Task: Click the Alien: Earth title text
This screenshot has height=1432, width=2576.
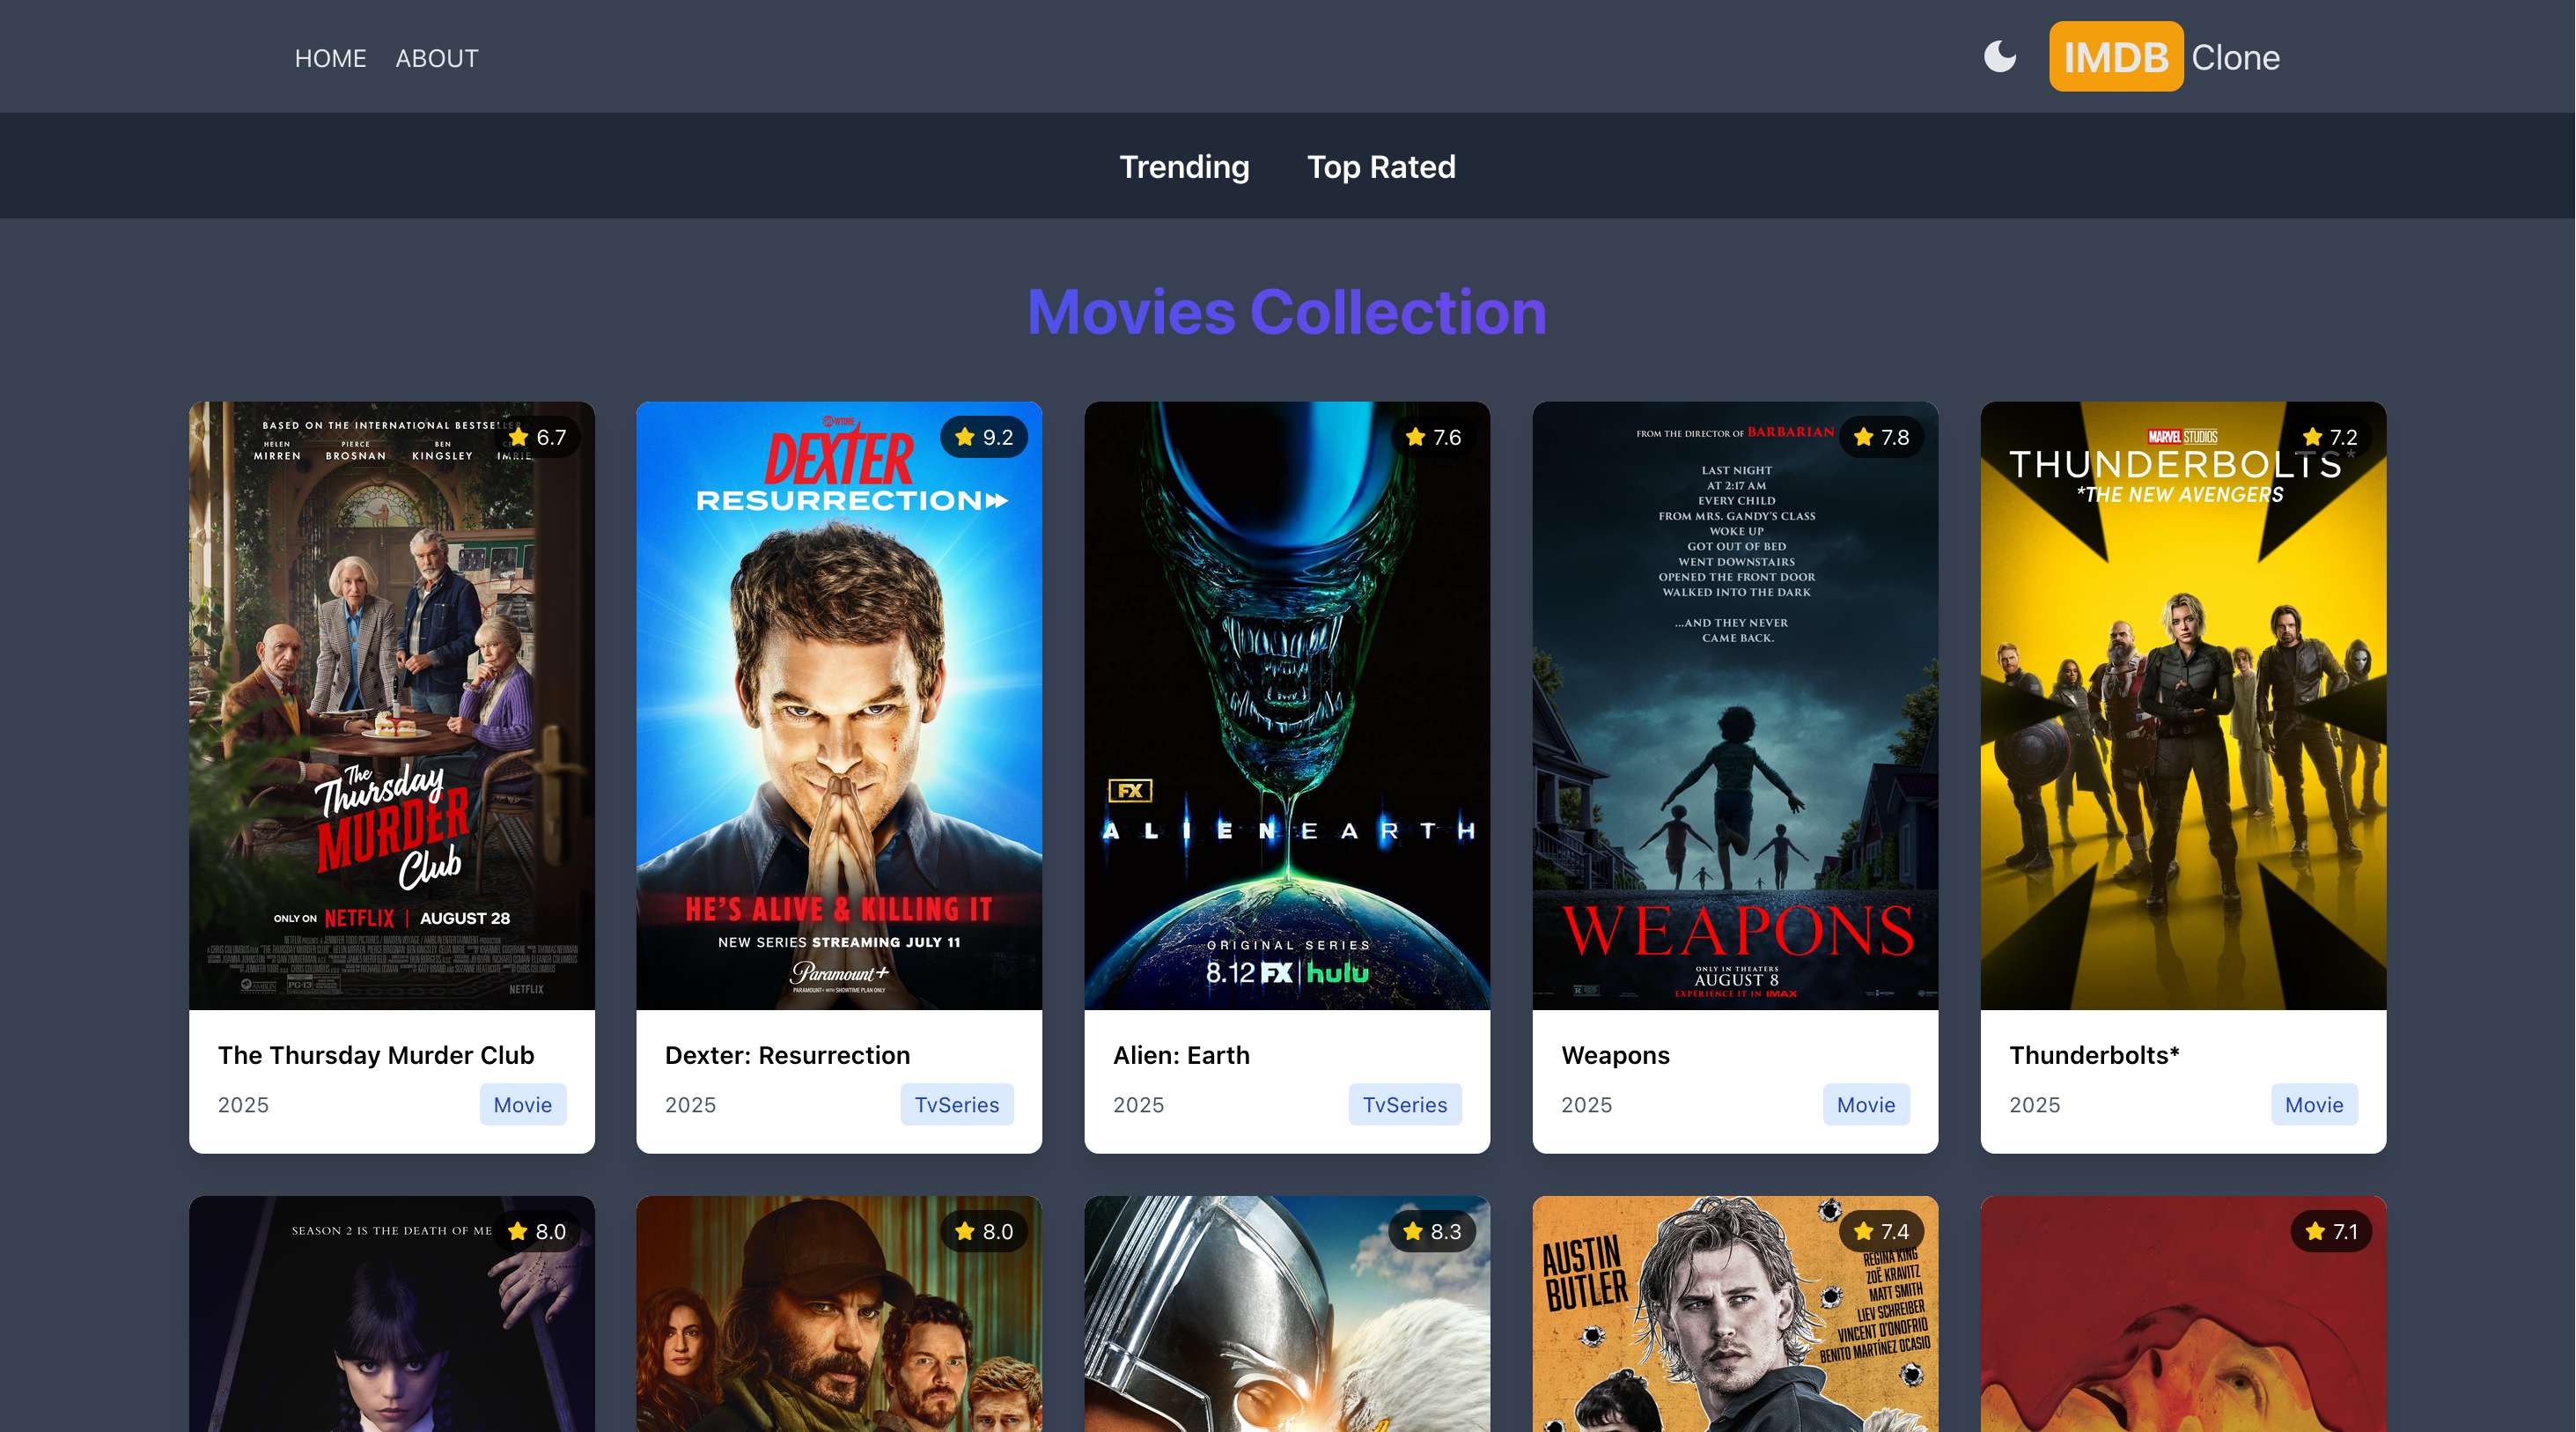Action: pyautogui.click(x=1181, y=1055)
